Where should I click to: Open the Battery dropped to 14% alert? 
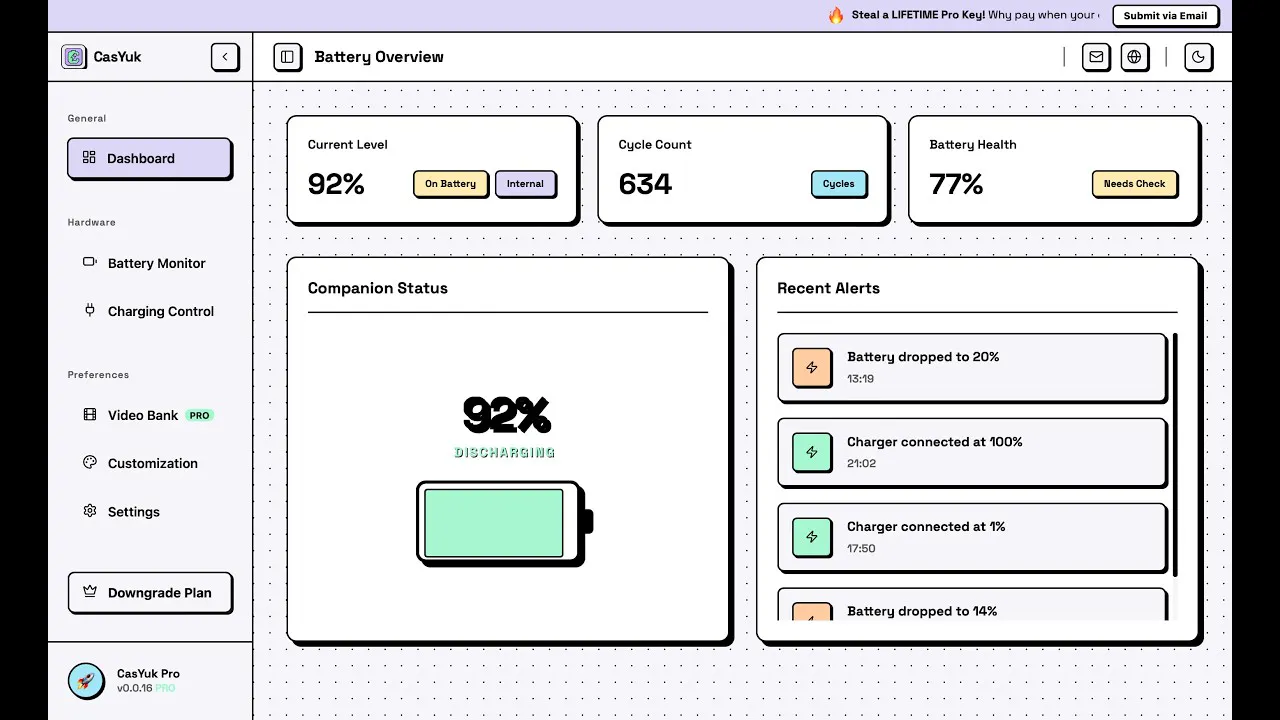coord(972,604)
